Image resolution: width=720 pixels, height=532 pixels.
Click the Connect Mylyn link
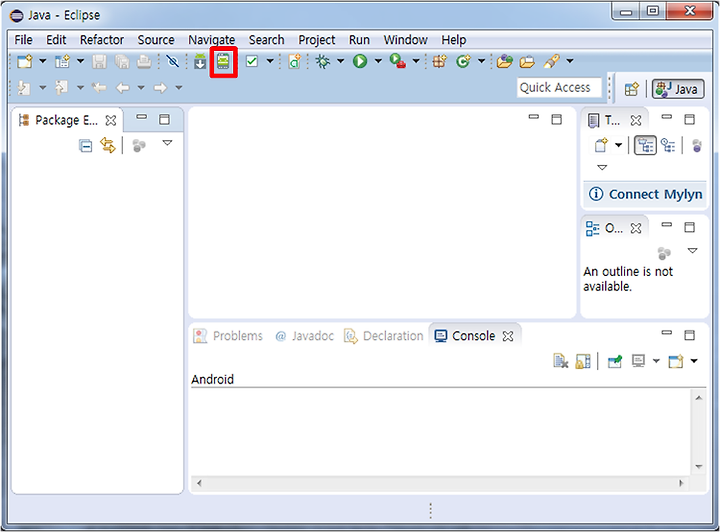click(x=655, y=194)
